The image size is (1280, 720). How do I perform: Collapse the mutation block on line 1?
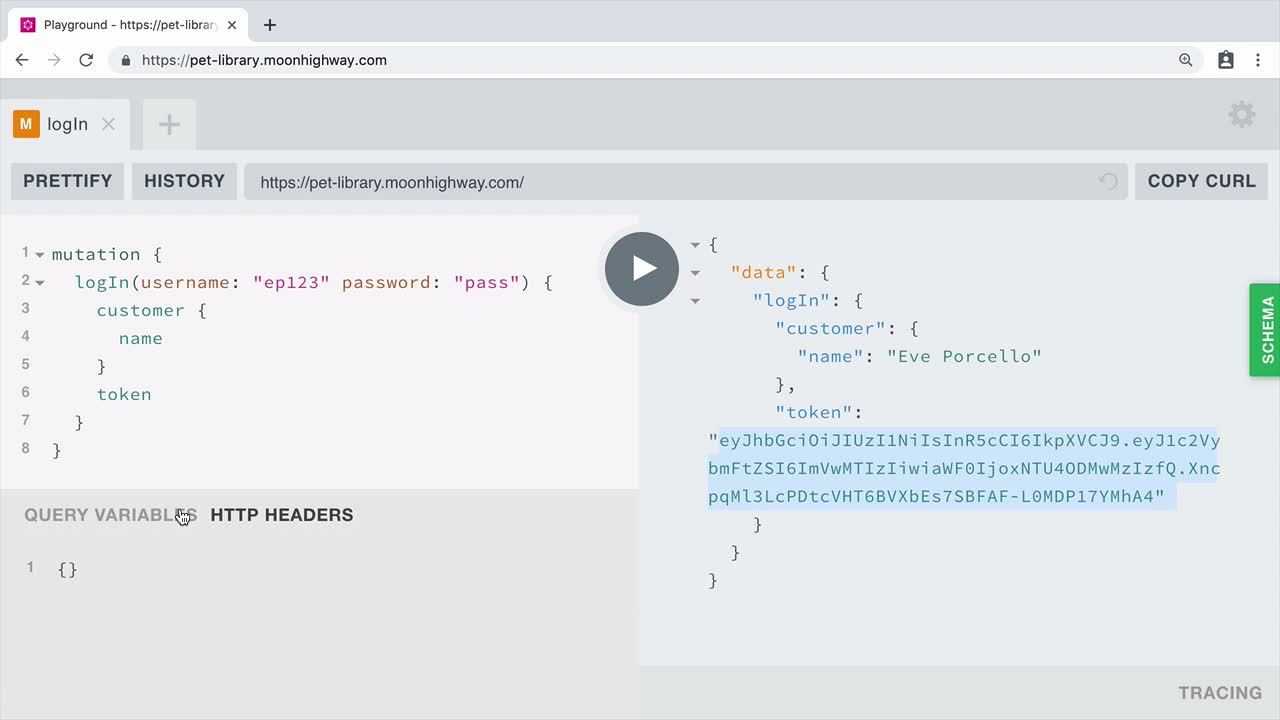[x=40, y=255]
